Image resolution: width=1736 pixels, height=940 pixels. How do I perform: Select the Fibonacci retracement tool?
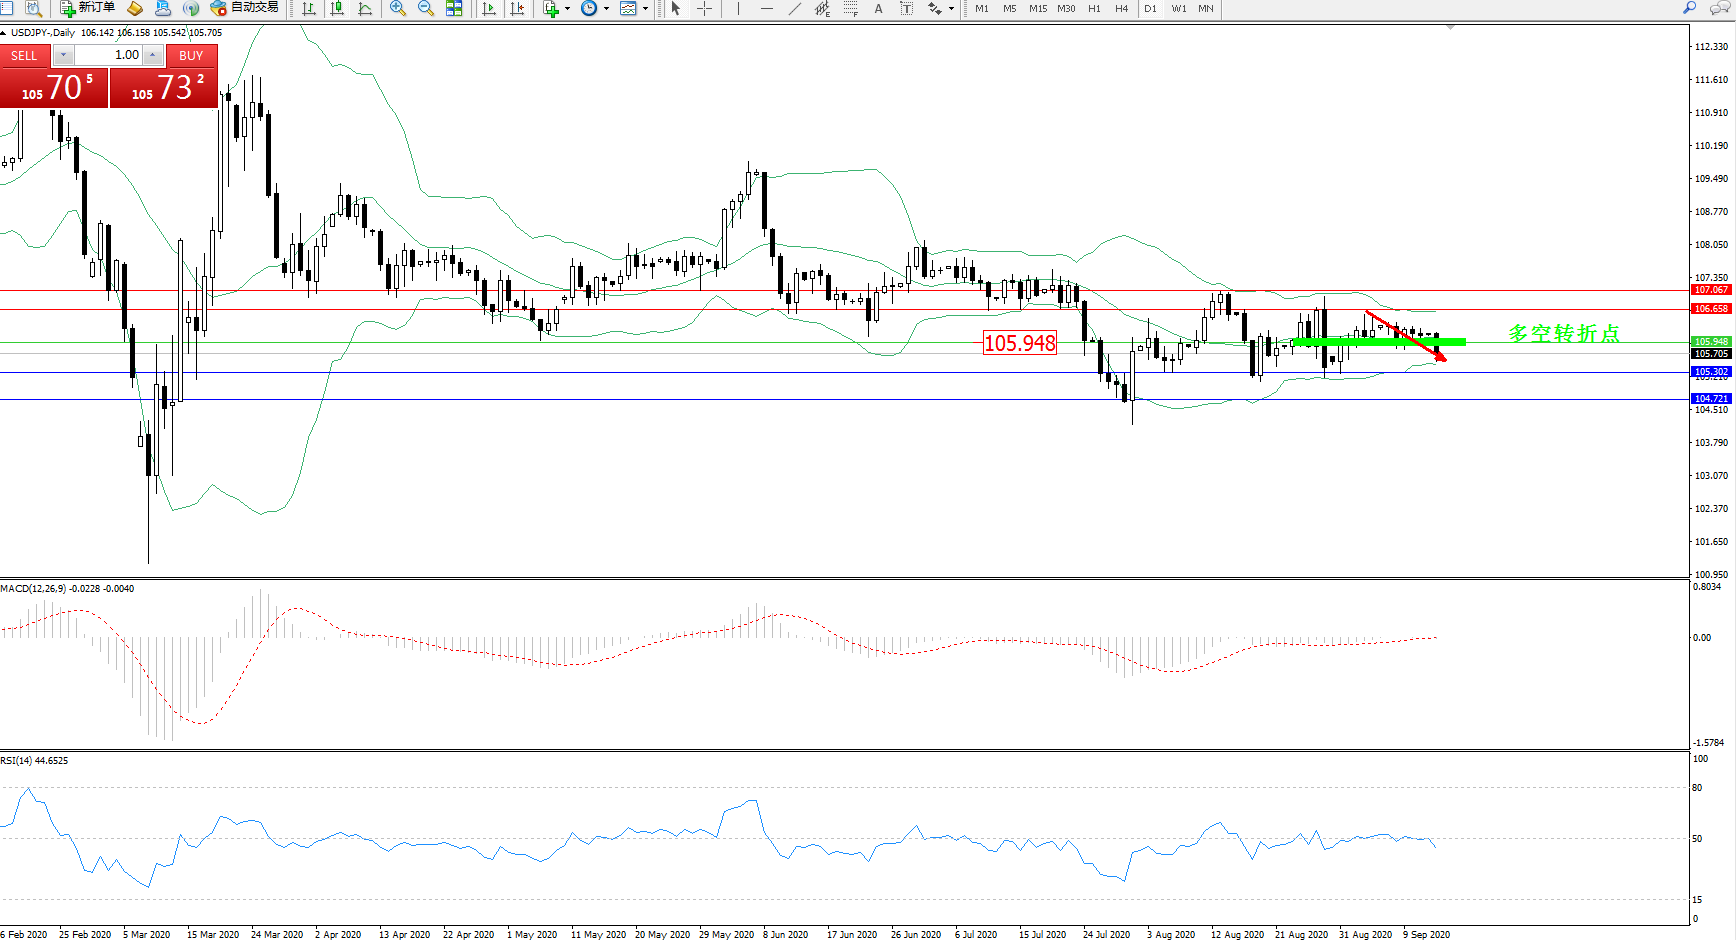point(850,9)
